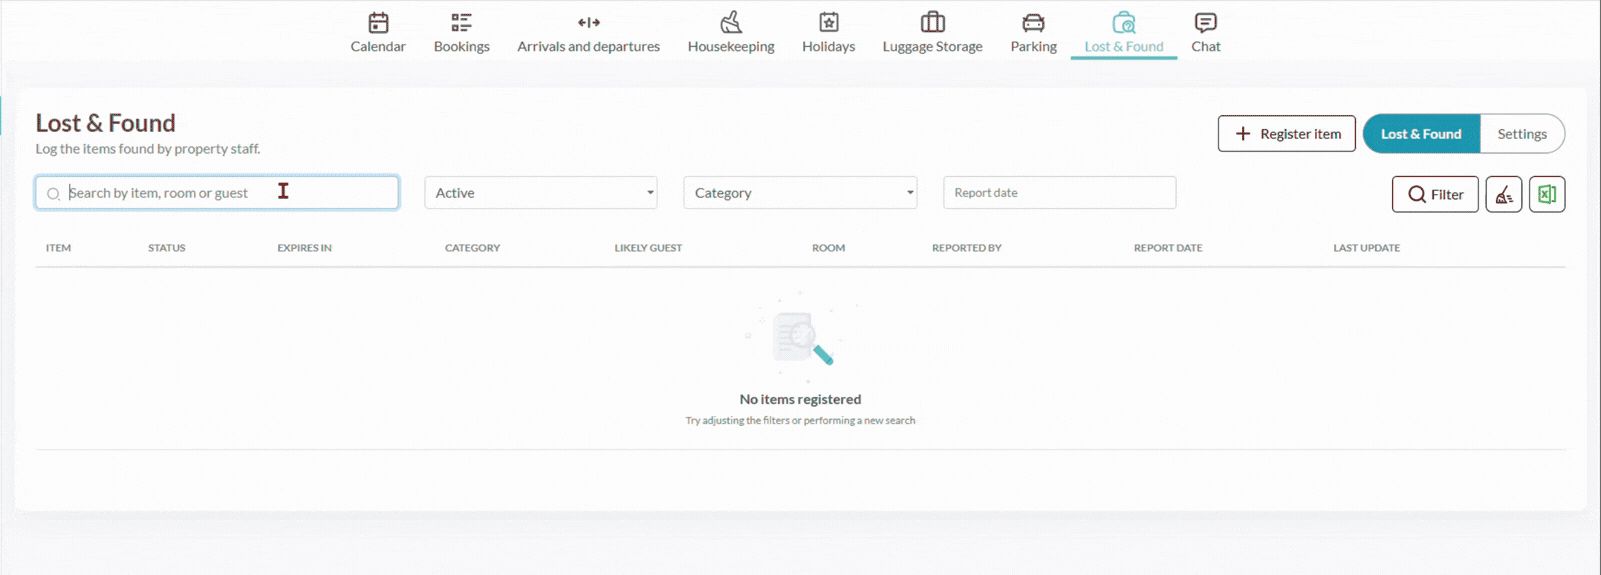This screenshot has width=1601, height=575.
Task: Open the Holidays calendar icon
Action: (x=829, y=22)
